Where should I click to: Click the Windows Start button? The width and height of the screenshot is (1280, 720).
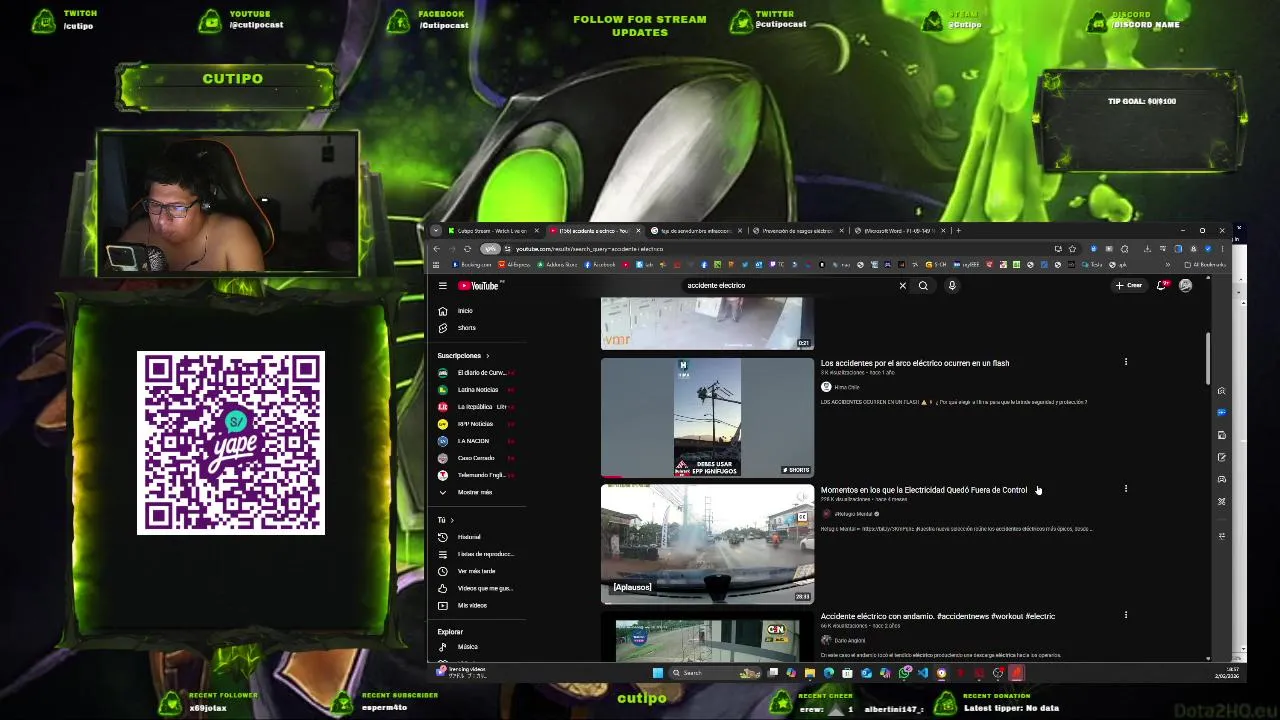[x=657, y=673]
